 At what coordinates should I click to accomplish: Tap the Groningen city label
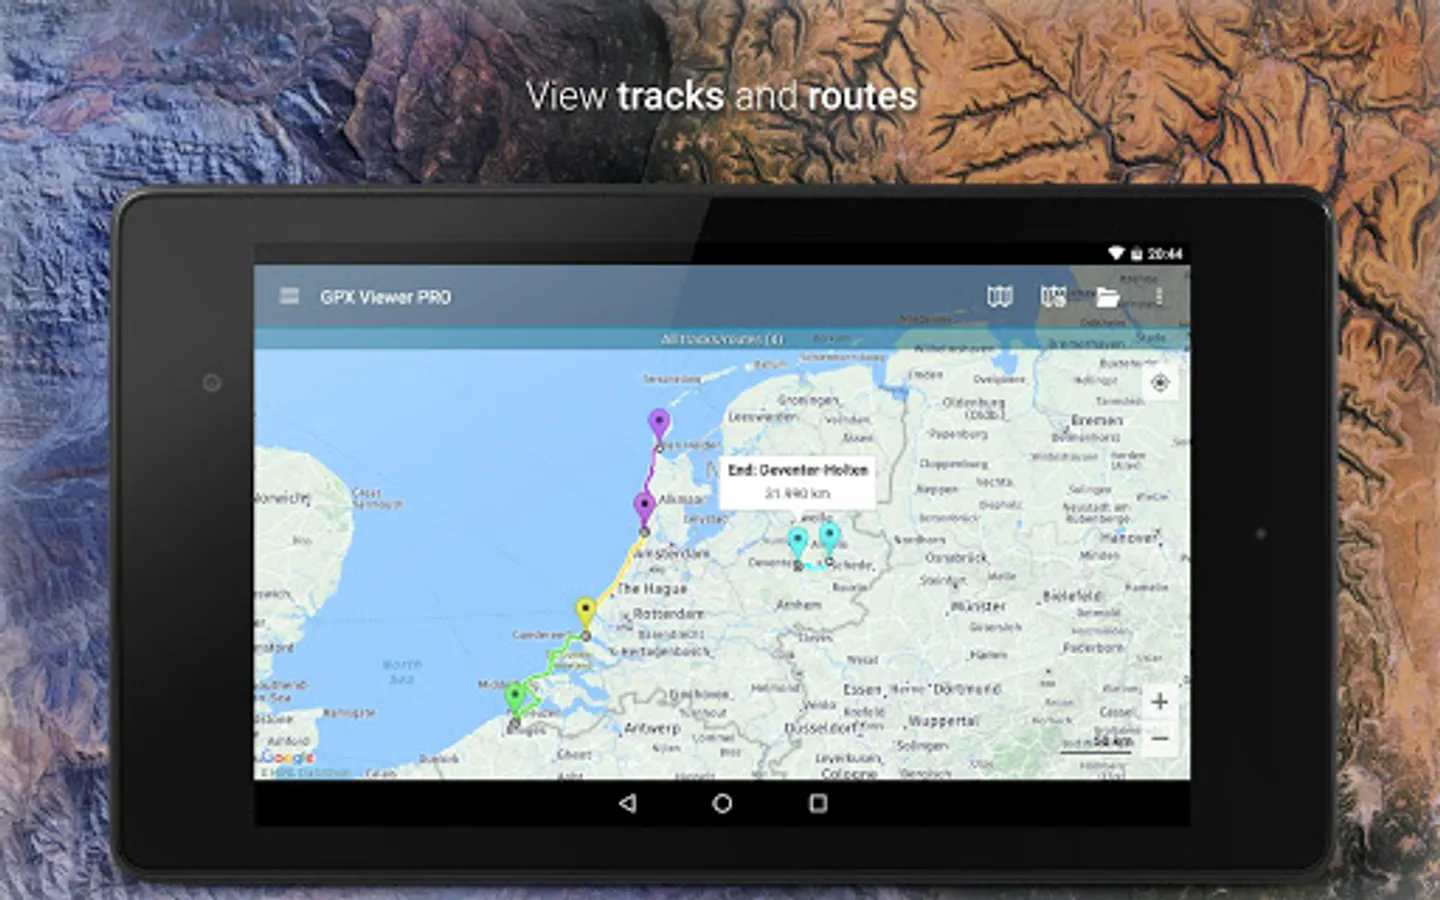(x=808, y=400)
